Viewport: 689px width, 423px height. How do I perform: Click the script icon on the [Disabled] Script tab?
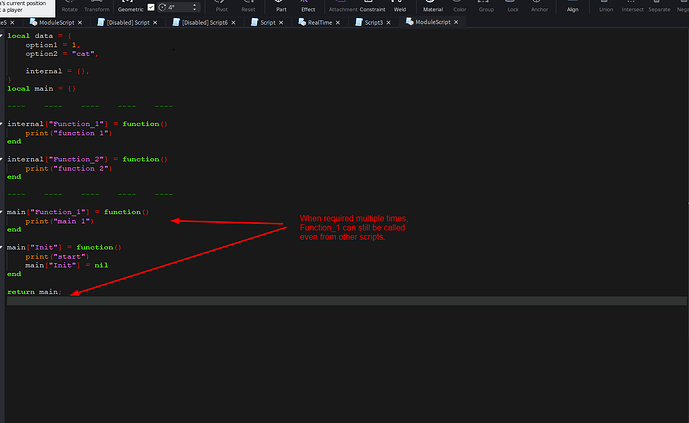(x=101, y=22)
